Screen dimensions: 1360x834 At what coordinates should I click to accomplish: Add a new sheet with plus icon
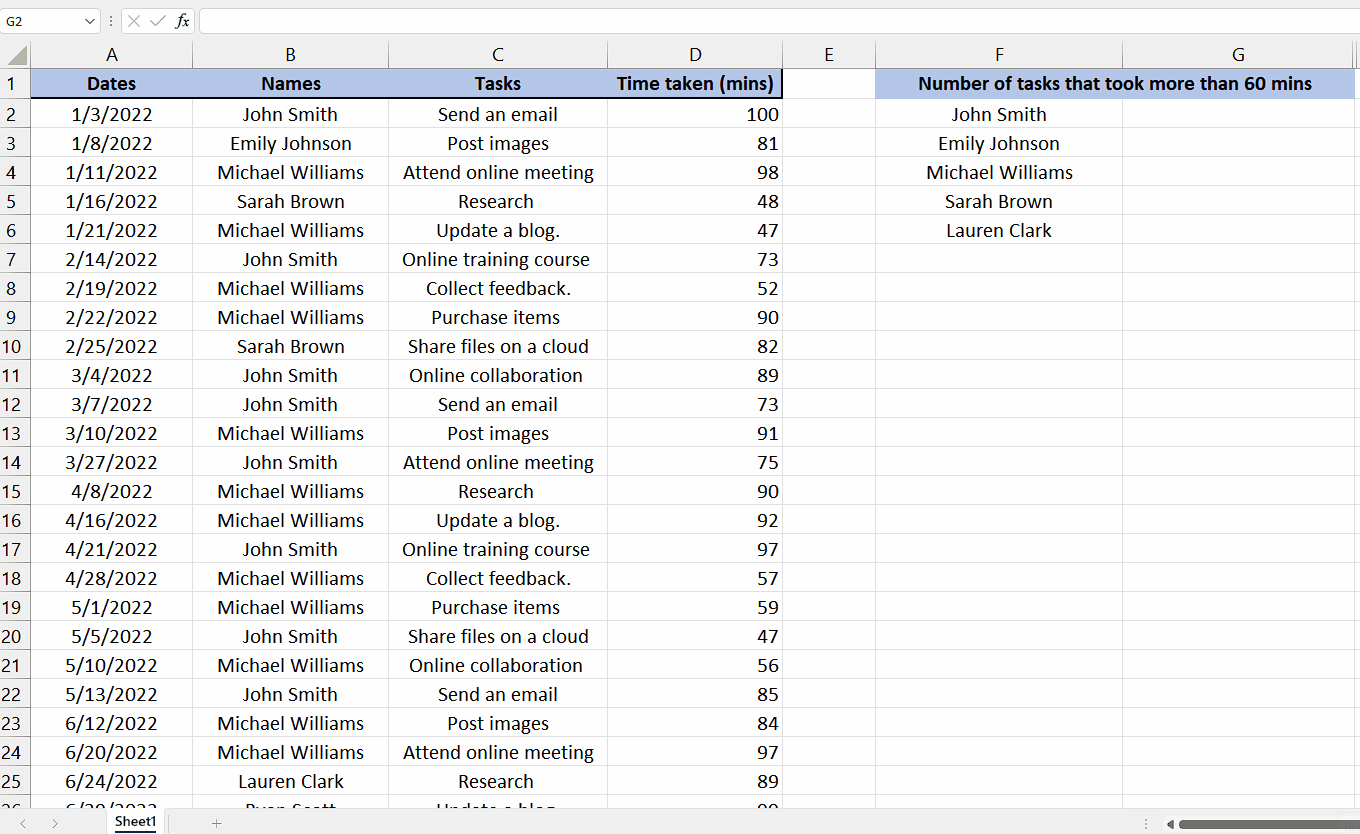[216, 823]
